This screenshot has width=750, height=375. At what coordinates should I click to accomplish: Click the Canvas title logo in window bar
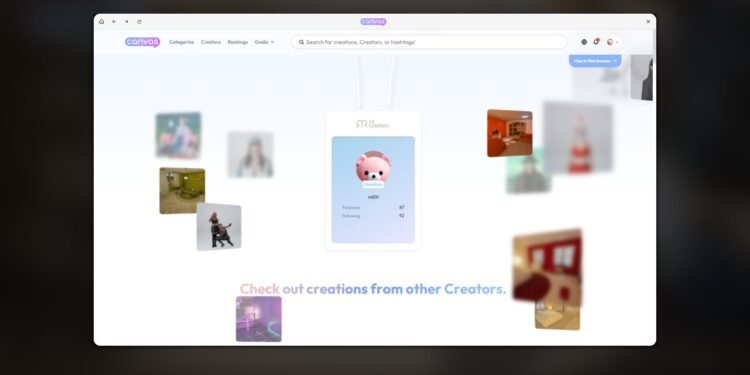[x=373, y=22]
